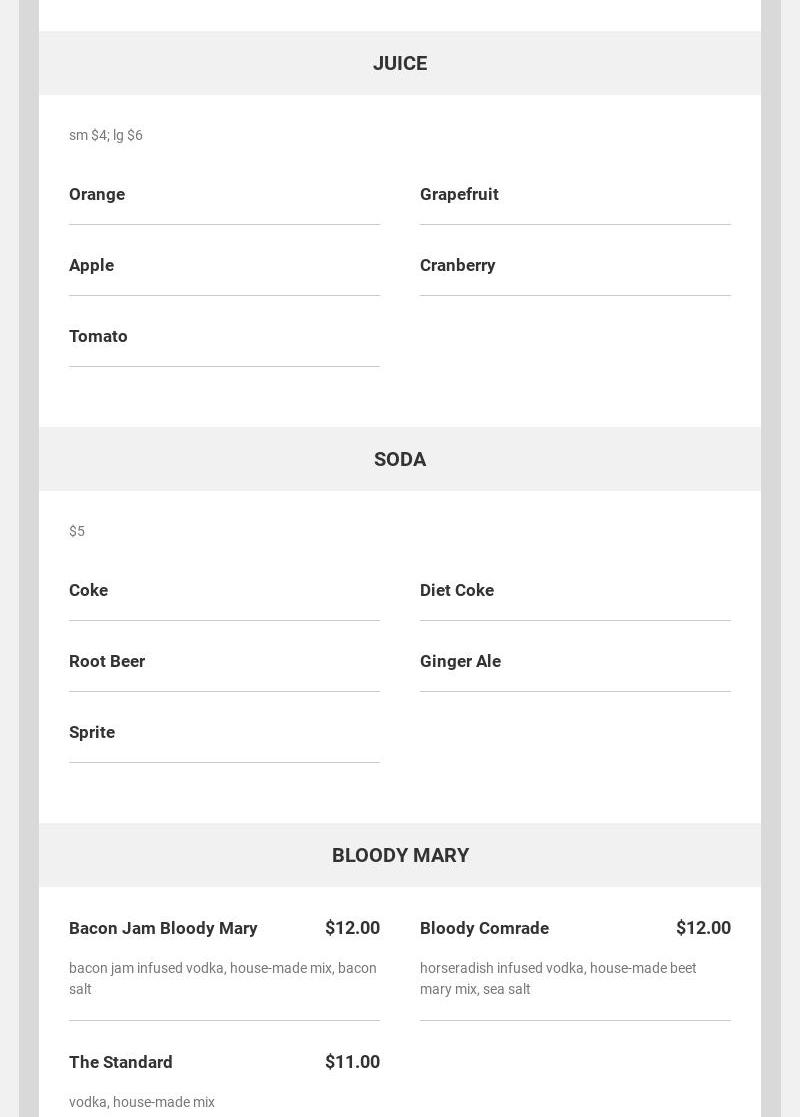Choose the Grapefruit juice item
This screenshot has width=800, height=1117.
pos(459,194)
